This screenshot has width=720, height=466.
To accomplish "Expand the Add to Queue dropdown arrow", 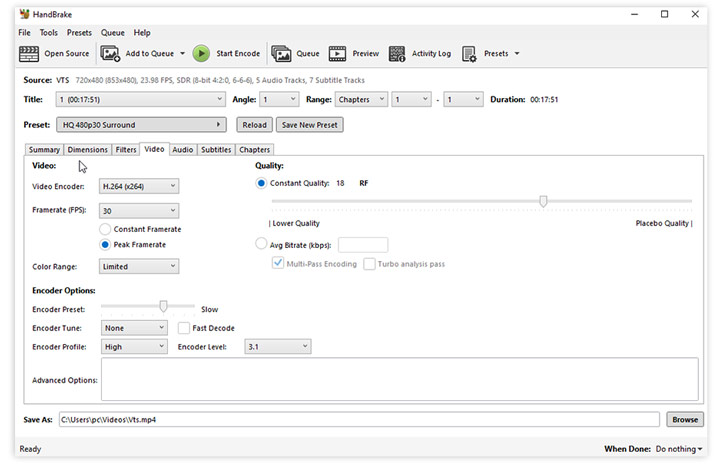I will pyautogui.click(x=182, y=54).
